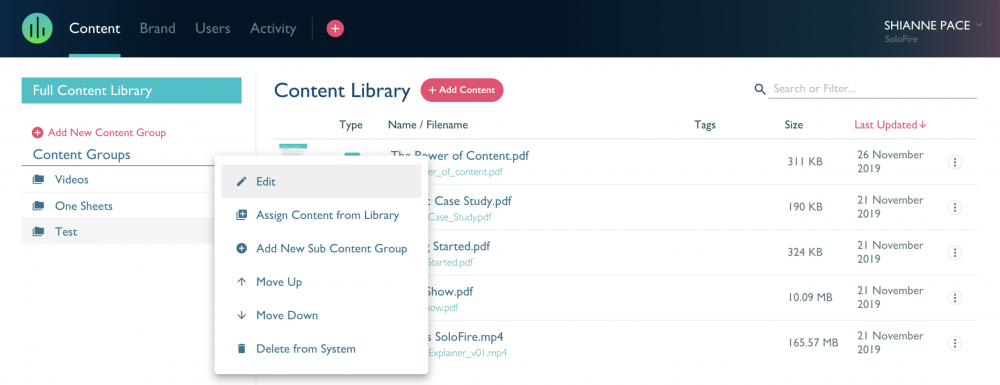Click the Videos folder icon
The image size is (1000, 385).
[38, 180]
